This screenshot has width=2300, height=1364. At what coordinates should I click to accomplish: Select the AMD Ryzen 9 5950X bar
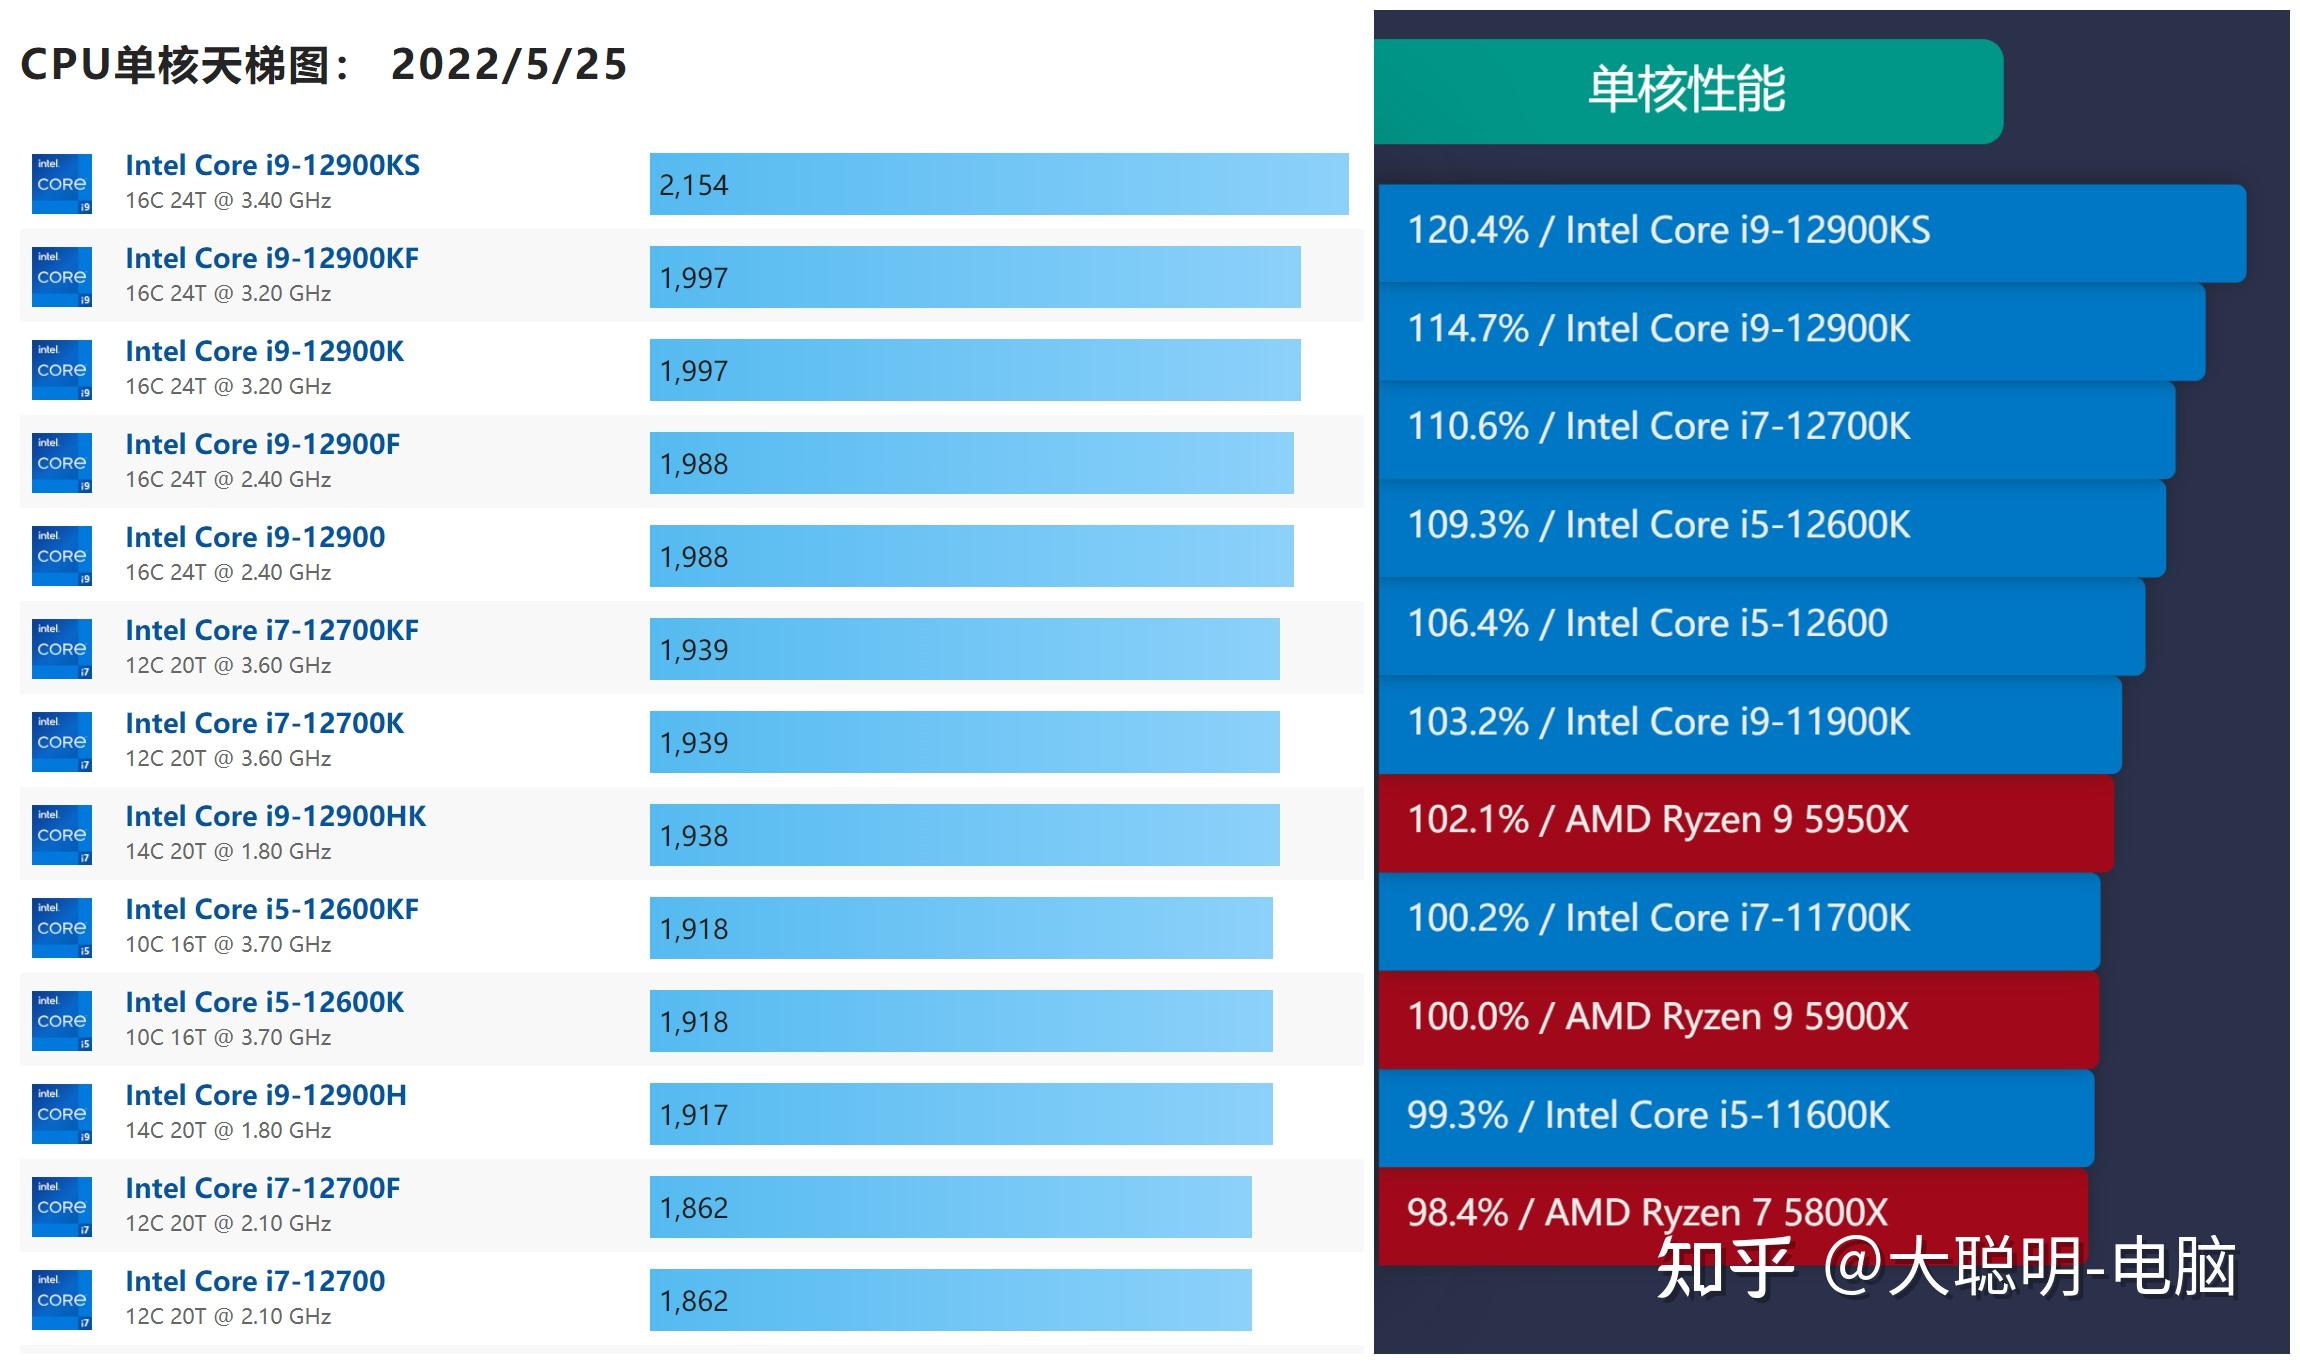(x=1785, y=820)
